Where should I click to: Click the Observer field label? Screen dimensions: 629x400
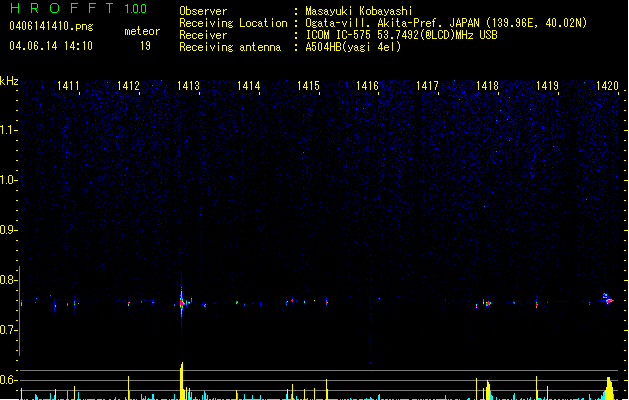[203, 11]
